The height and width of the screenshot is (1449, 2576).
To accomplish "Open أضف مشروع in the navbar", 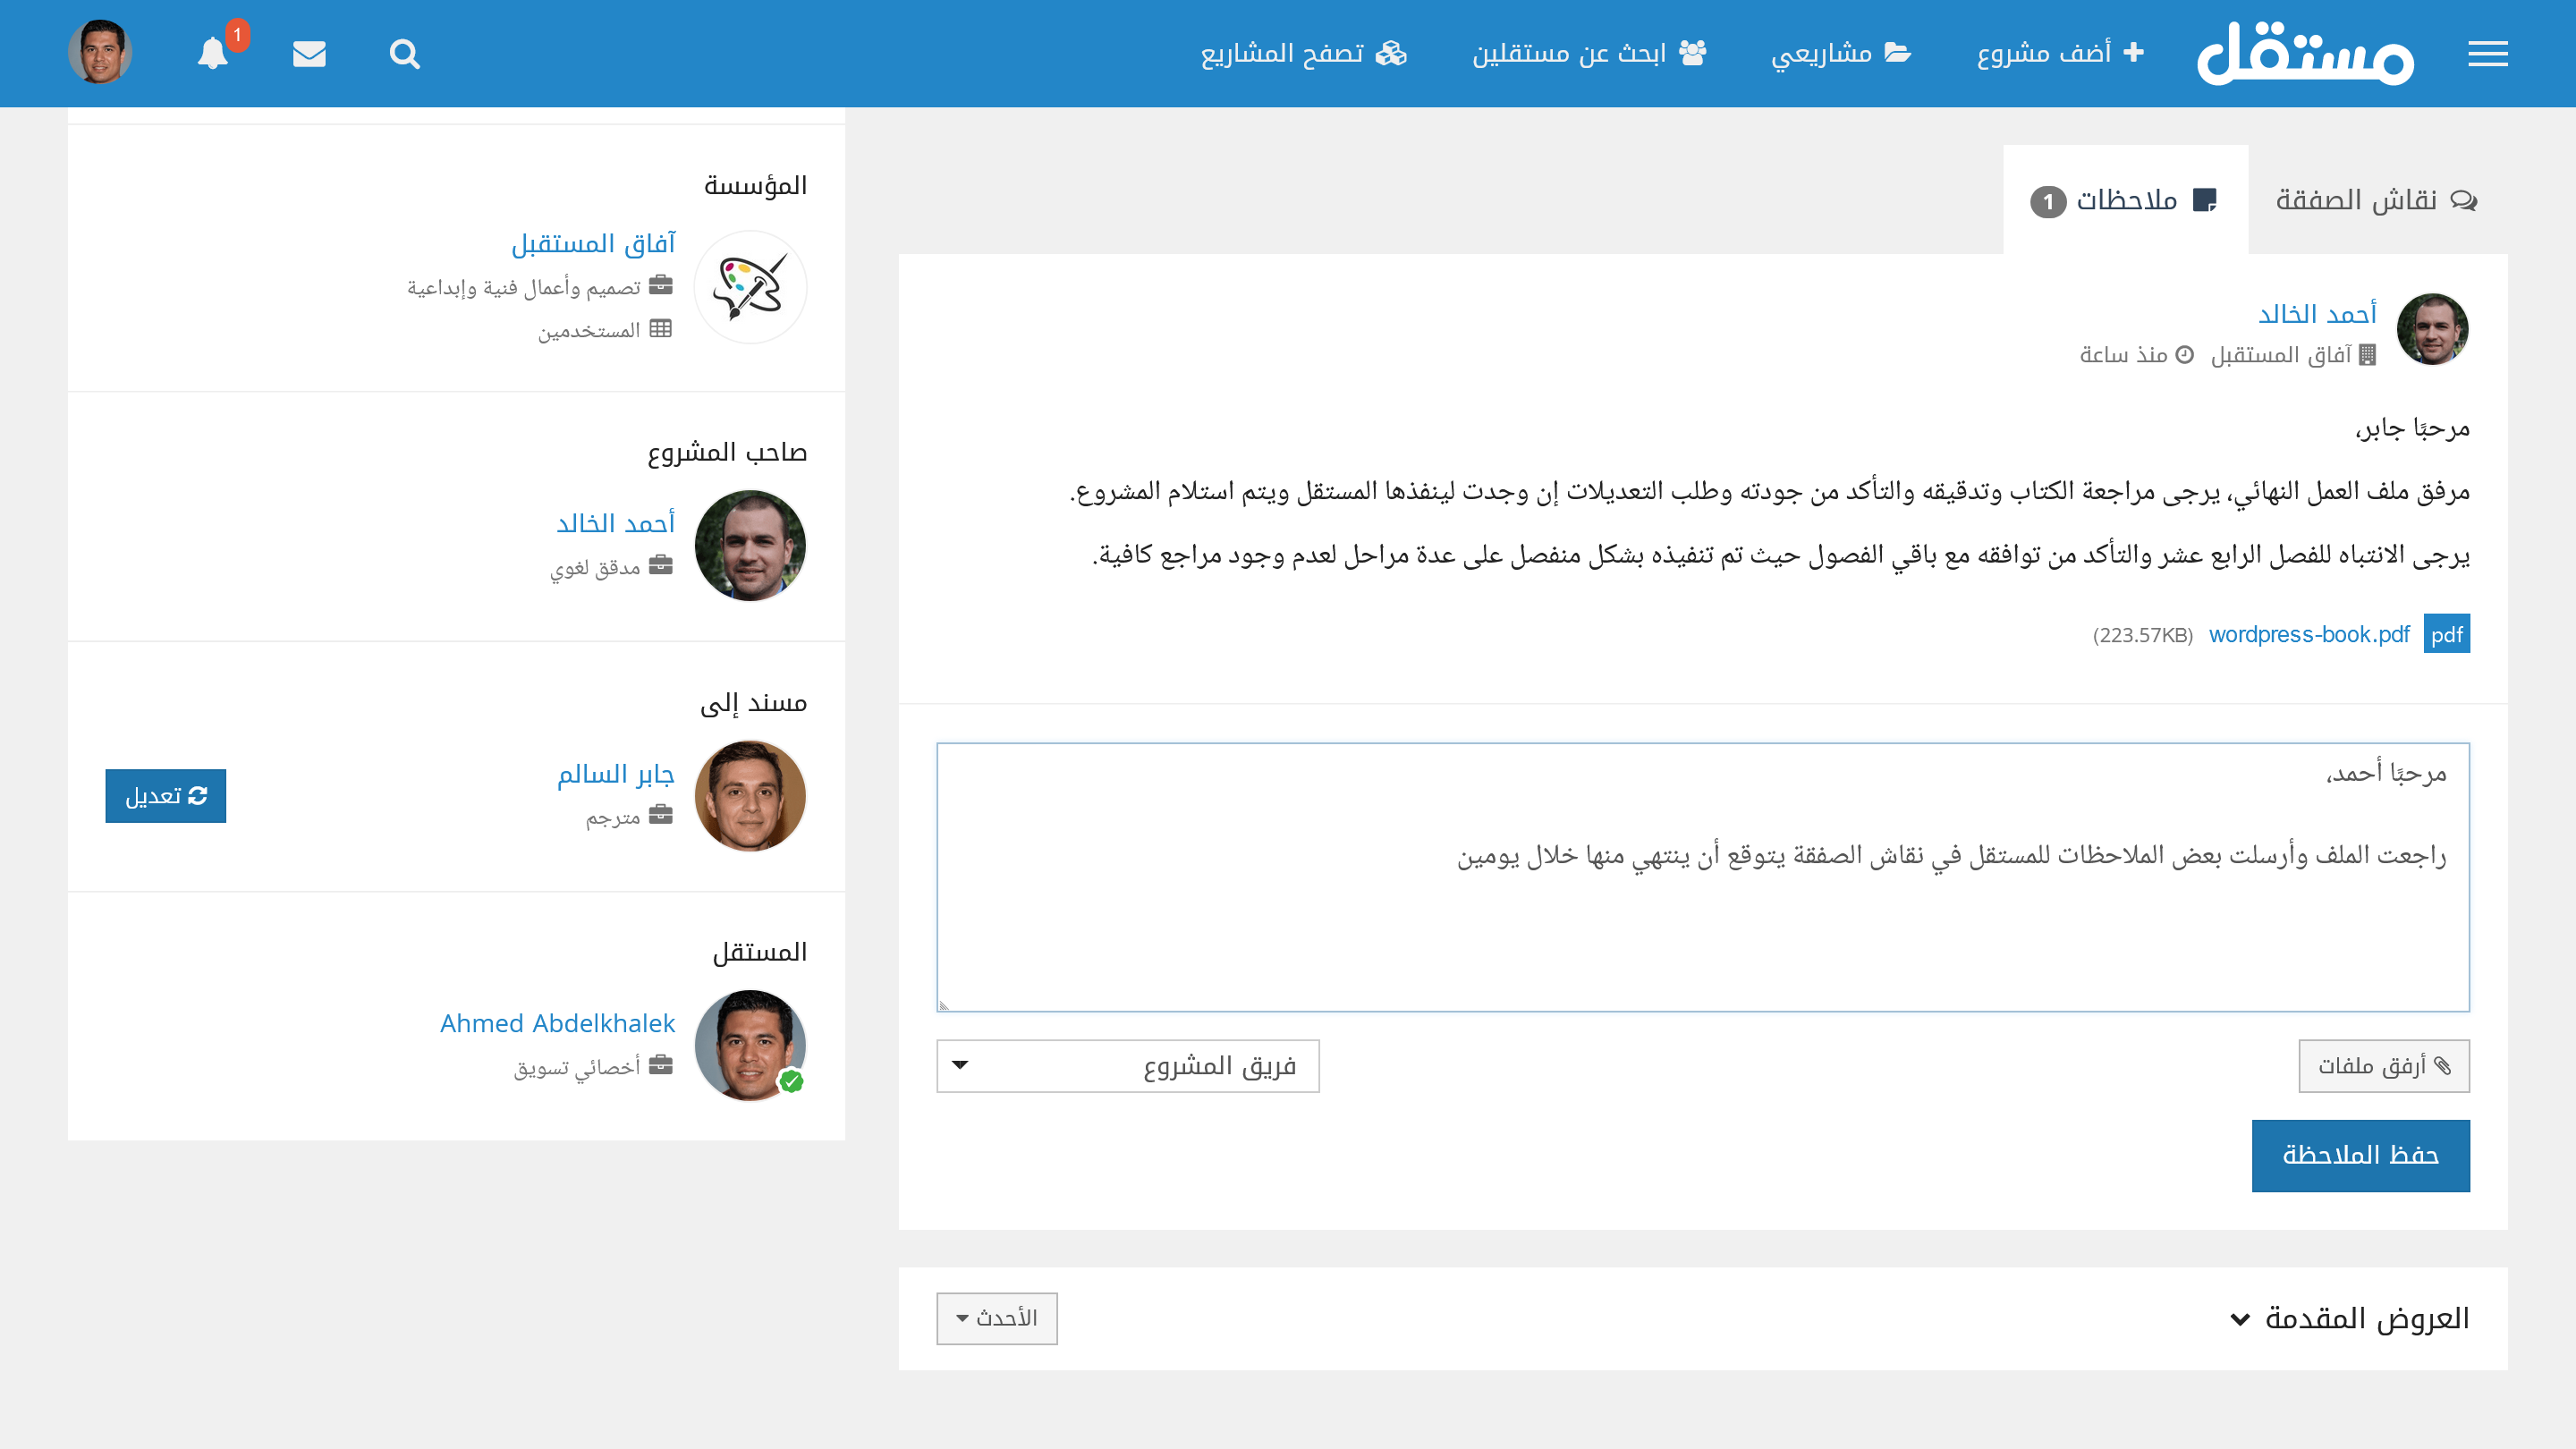I will pyautogui.click(x=2060, y=53).
